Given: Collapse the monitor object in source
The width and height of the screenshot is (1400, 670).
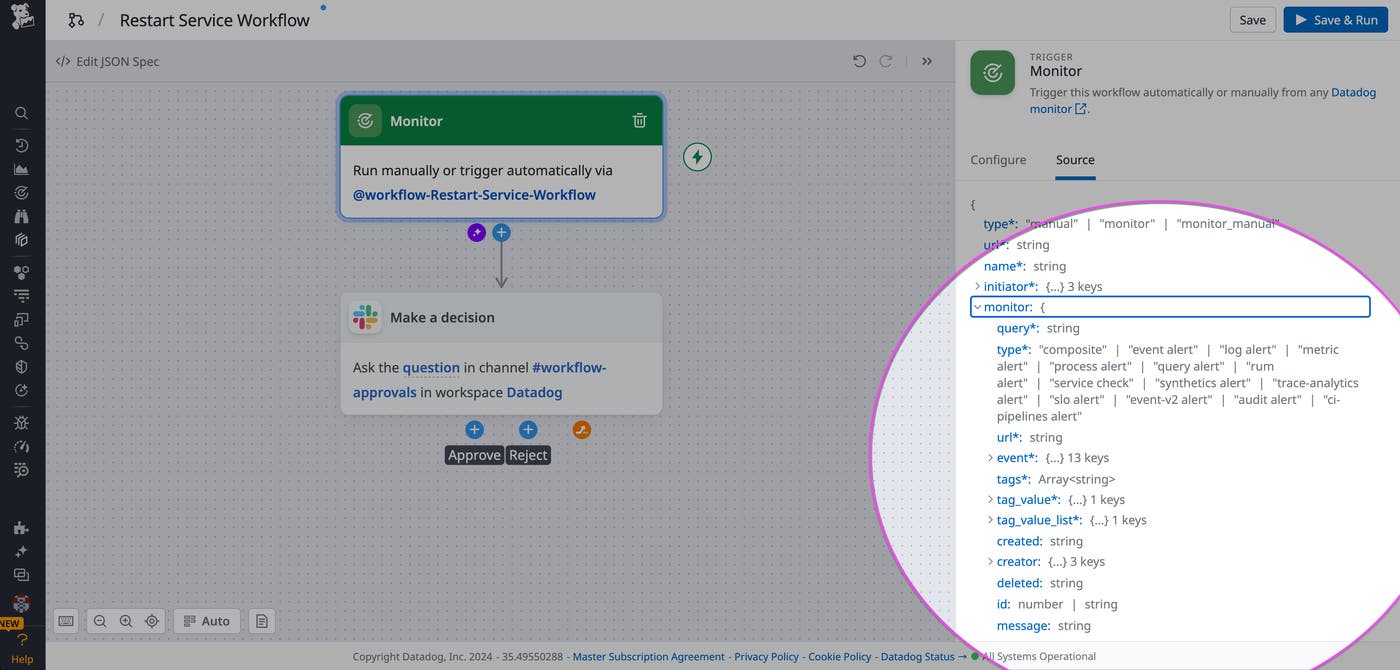Looking at the screenshot, I should [977, 307].
